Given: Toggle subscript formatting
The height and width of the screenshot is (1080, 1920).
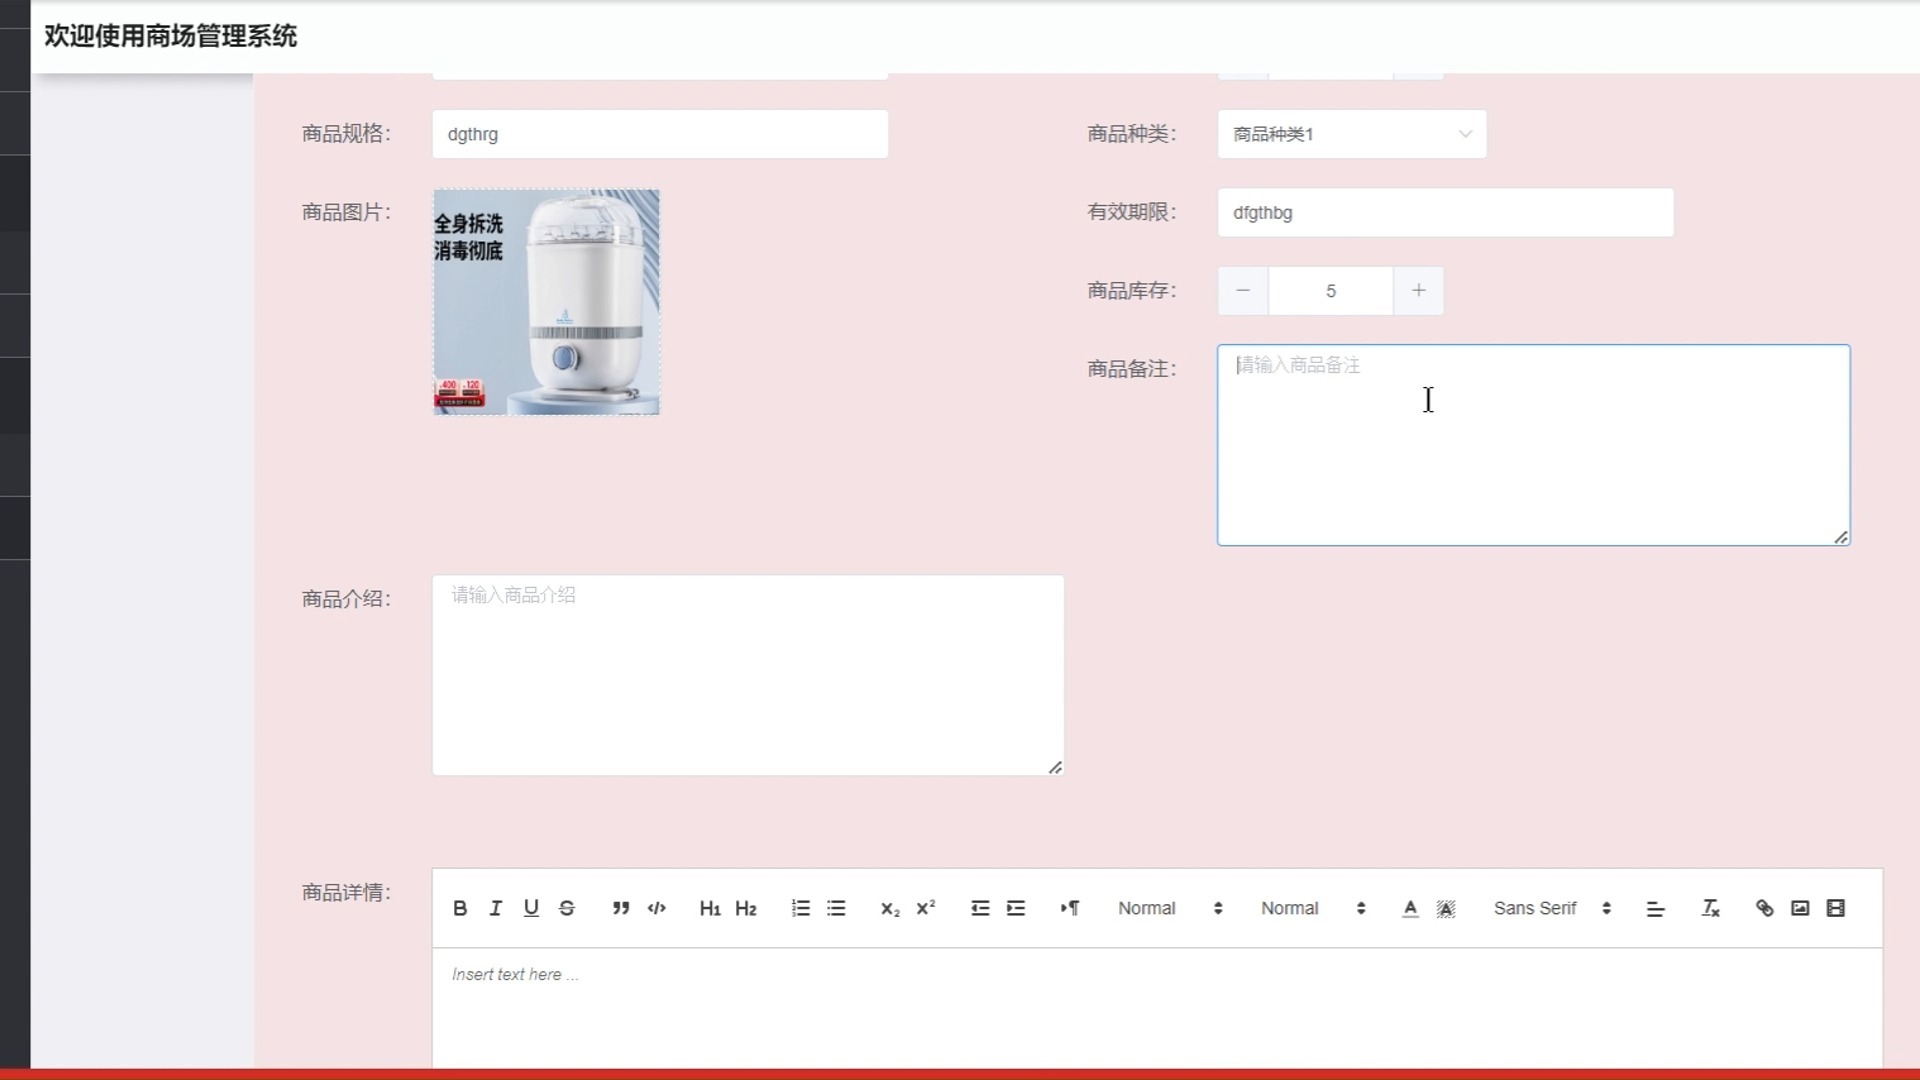Looking at the screenshot, I should 889,908.
